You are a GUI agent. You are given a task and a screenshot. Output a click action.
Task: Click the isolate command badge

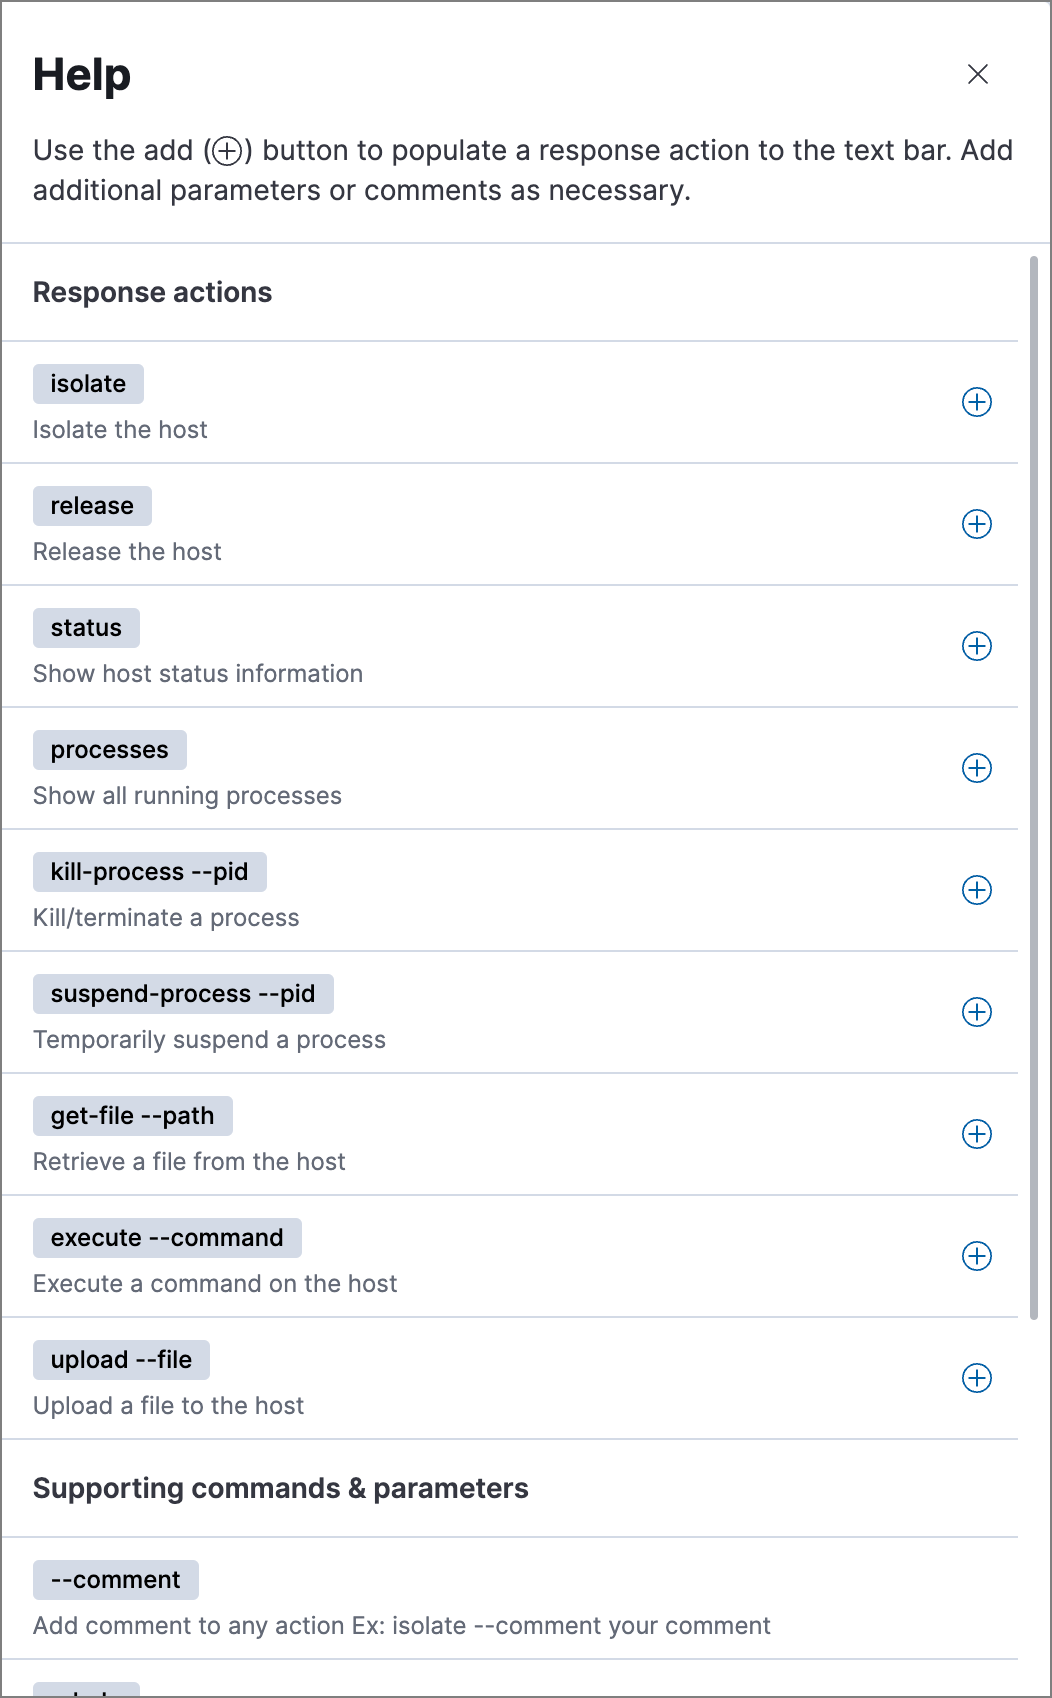(88, 384)
